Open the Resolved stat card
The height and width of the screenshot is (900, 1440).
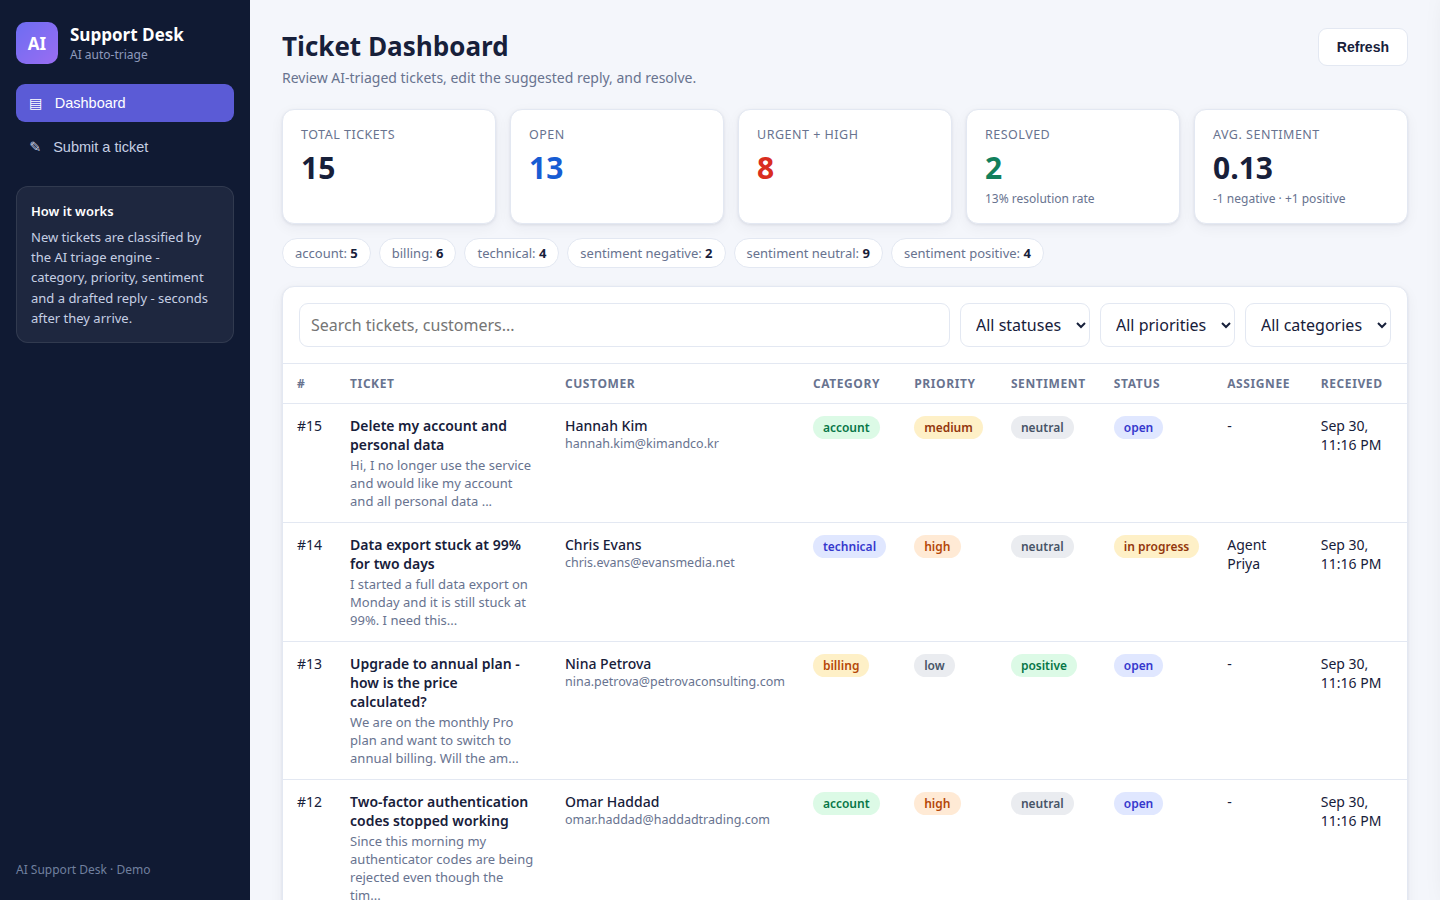[1073, 166]
